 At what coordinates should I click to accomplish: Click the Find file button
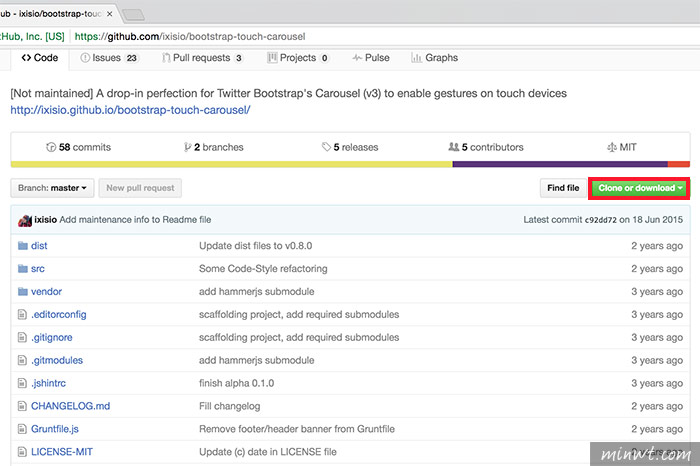(x=563, y=188)
